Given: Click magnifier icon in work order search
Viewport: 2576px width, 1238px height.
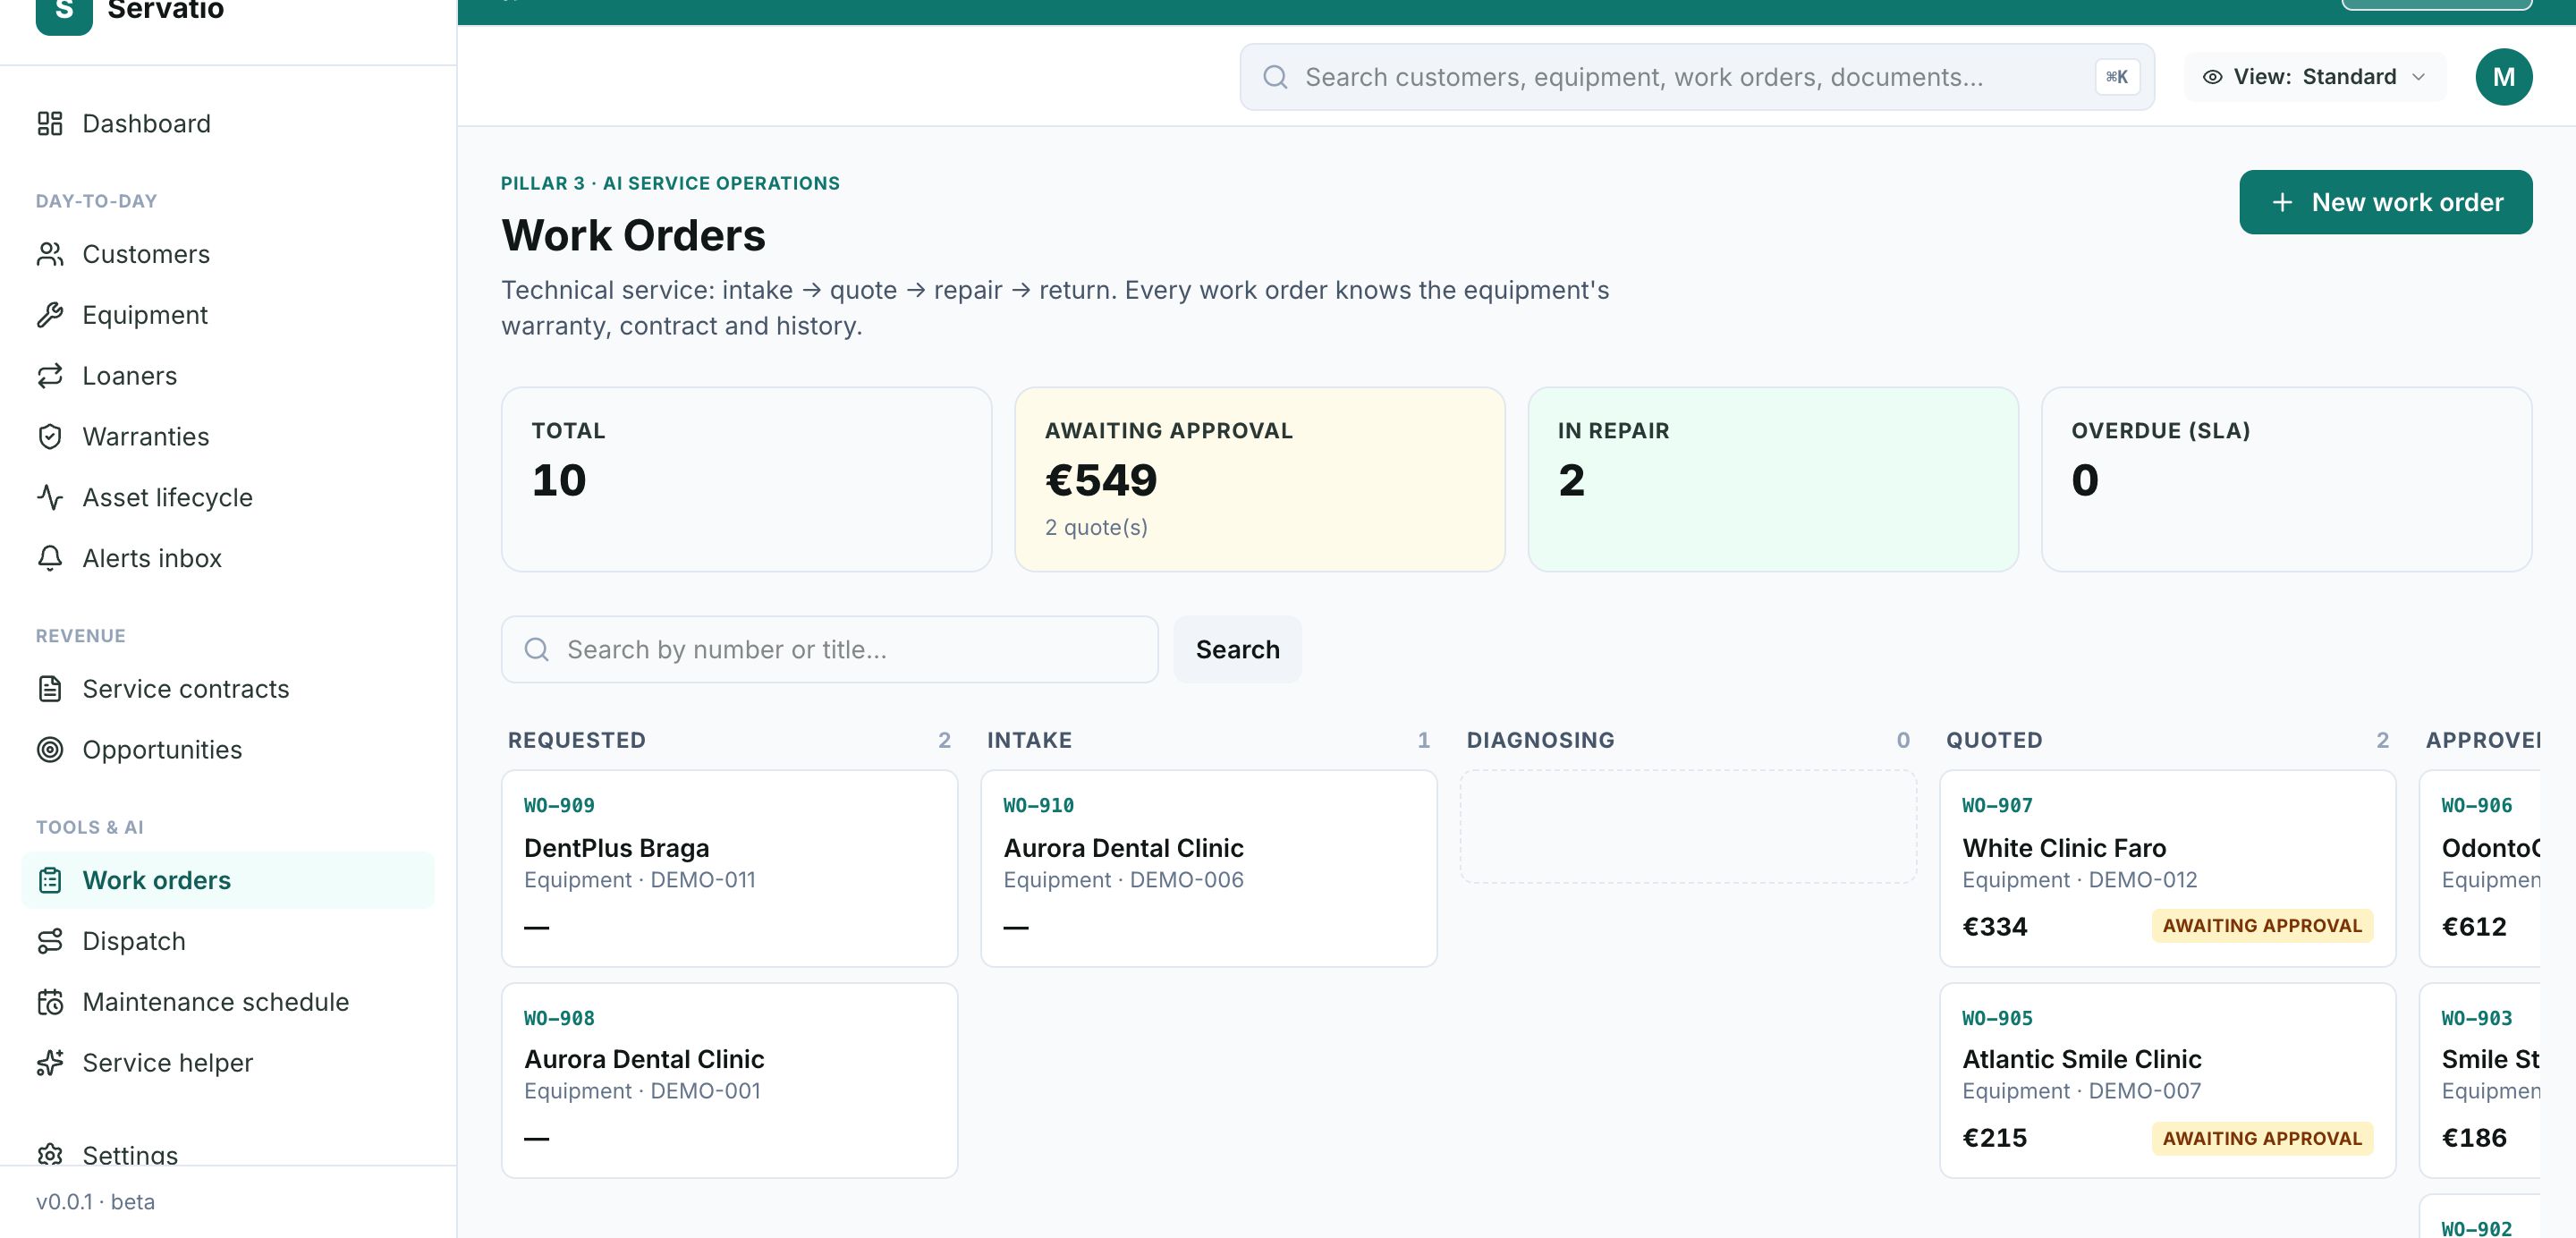Looking at the screenshot, I should [537, 650].
